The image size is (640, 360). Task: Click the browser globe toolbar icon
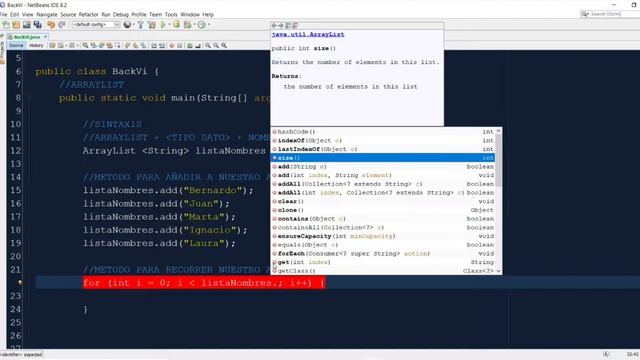click(x=127, y=25)
